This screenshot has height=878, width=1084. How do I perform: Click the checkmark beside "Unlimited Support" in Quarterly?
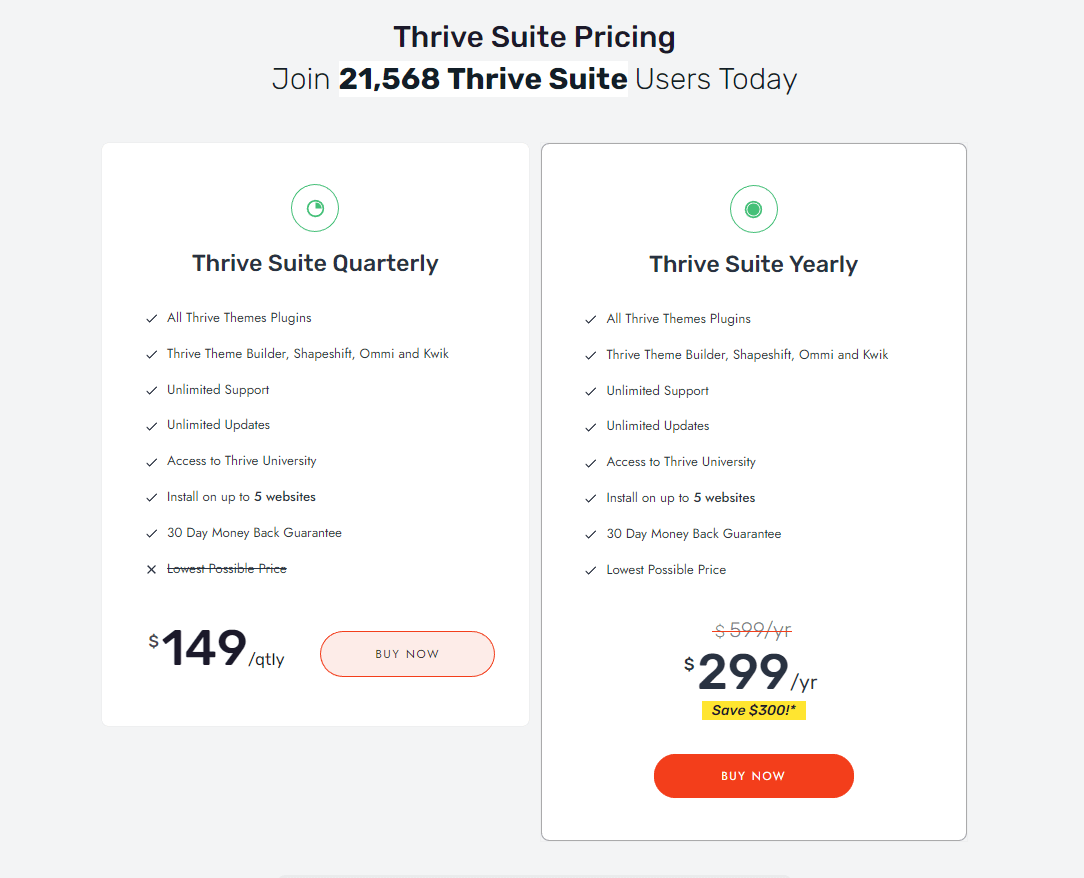[152, 389]
